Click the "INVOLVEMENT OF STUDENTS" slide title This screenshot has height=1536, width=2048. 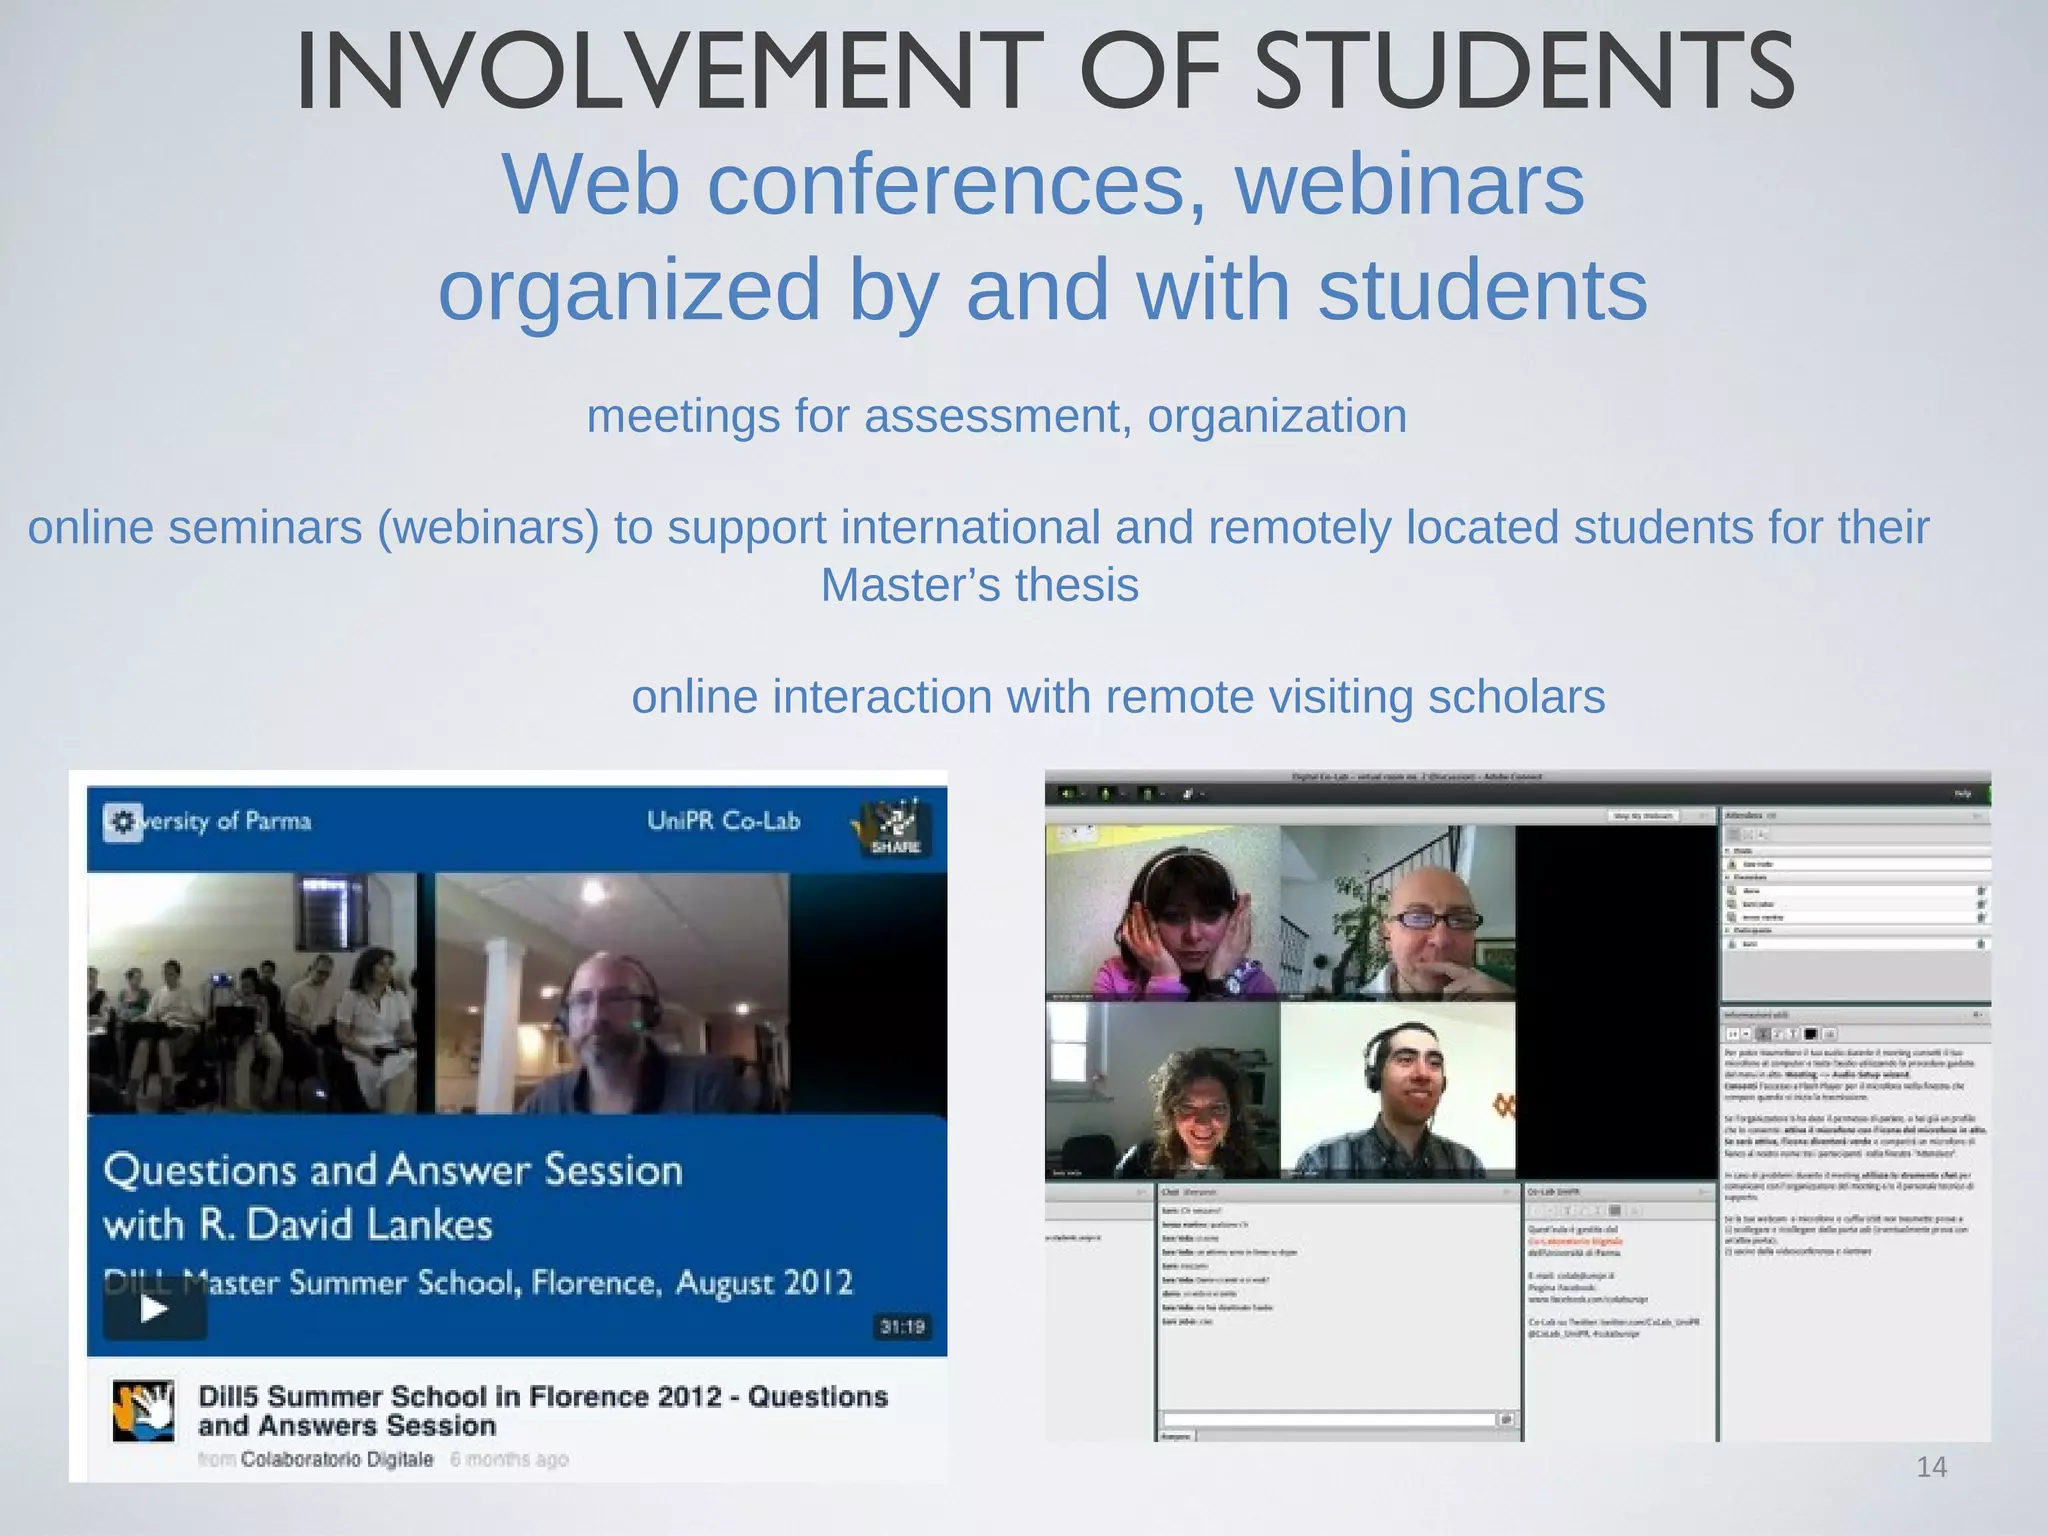coord(1045,71)
